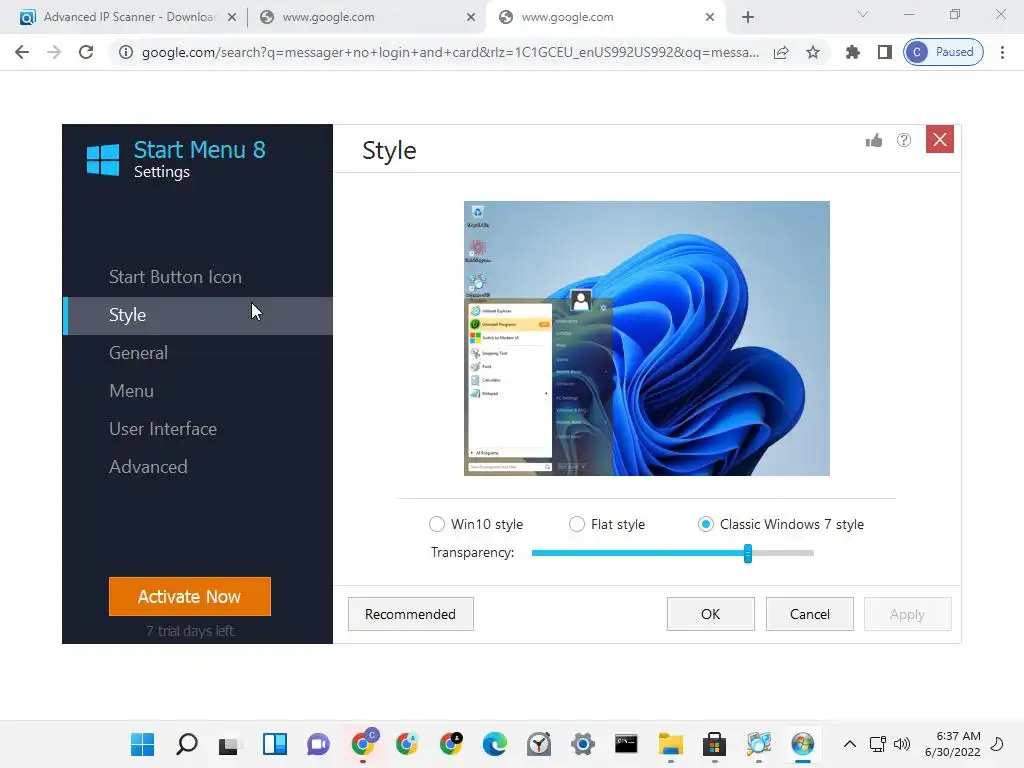Click the Activate Now button
1024x768 pixels.
pos(189,596)
